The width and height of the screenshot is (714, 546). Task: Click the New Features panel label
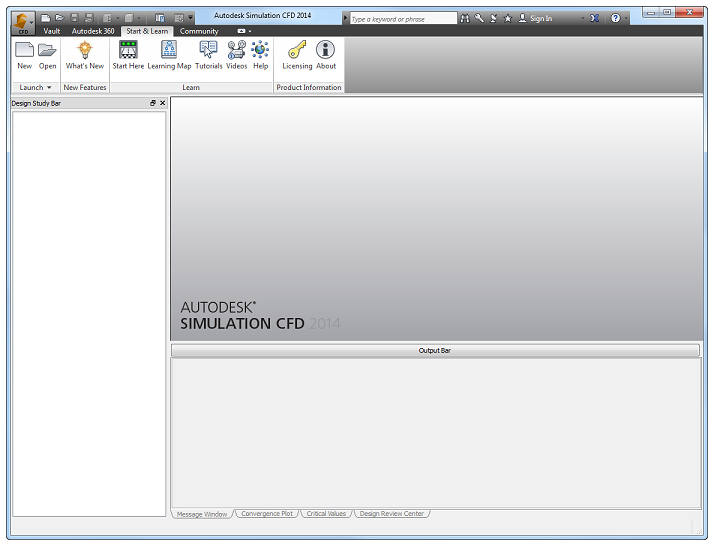(85, 87)
